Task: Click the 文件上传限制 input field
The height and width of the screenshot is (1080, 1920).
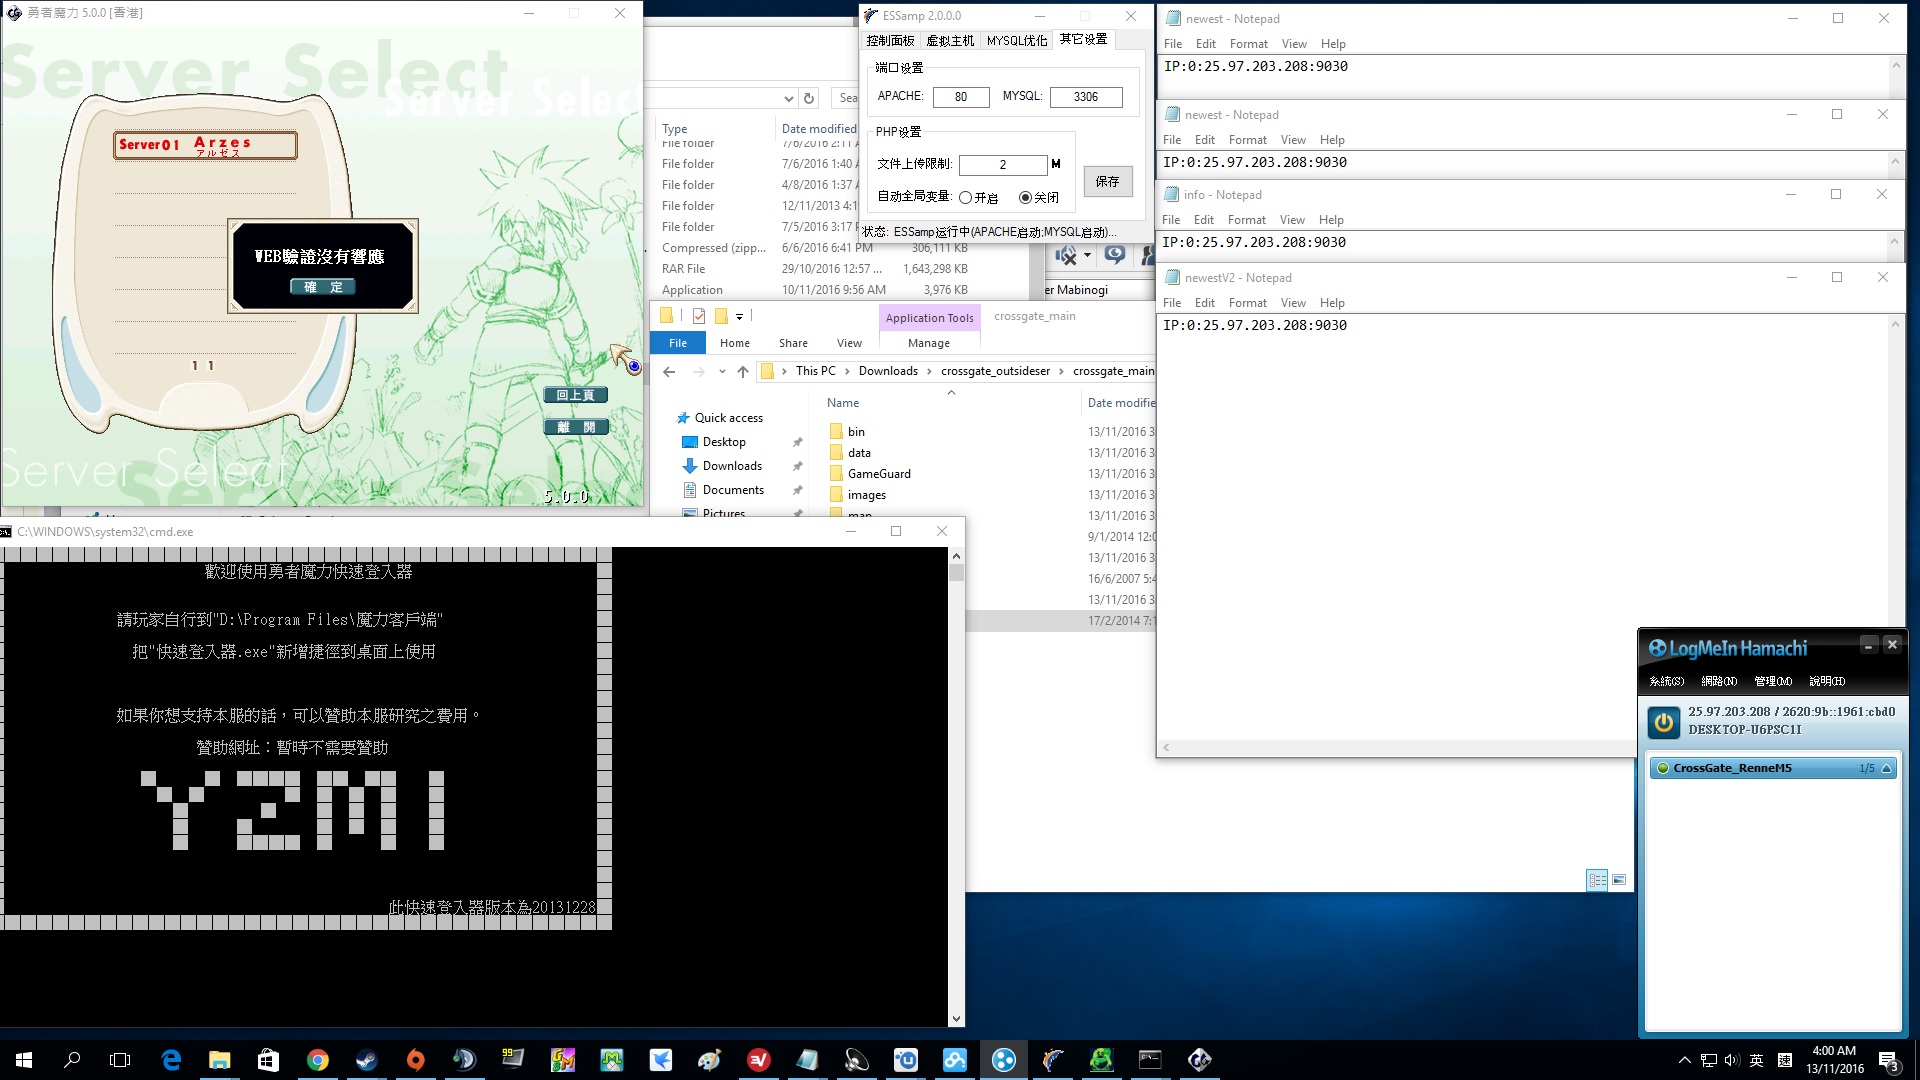Action: 1003,165
